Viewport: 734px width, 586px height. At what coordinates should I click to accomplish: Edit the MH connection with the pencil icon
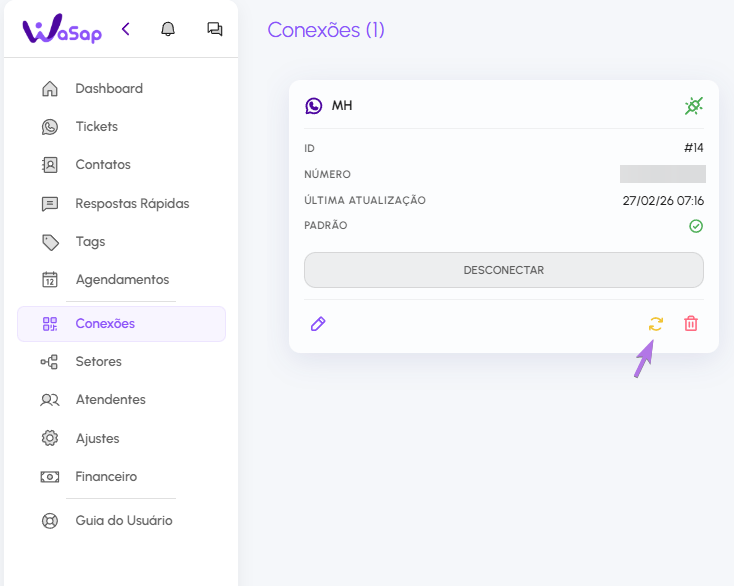click(318, 324)
